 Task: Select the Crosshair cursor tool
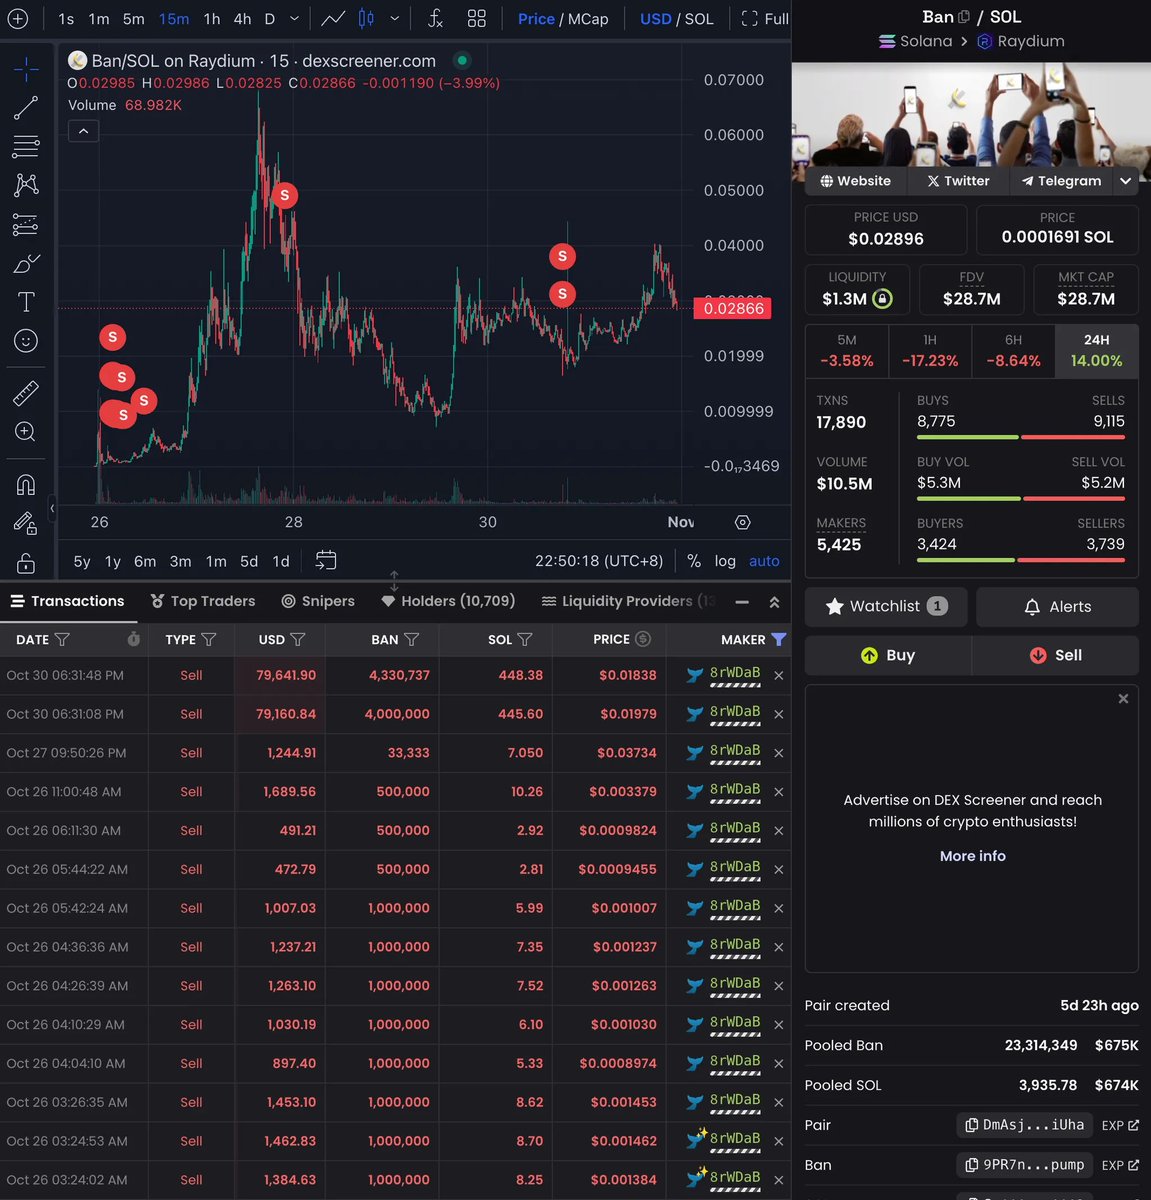tap(26, 70)
